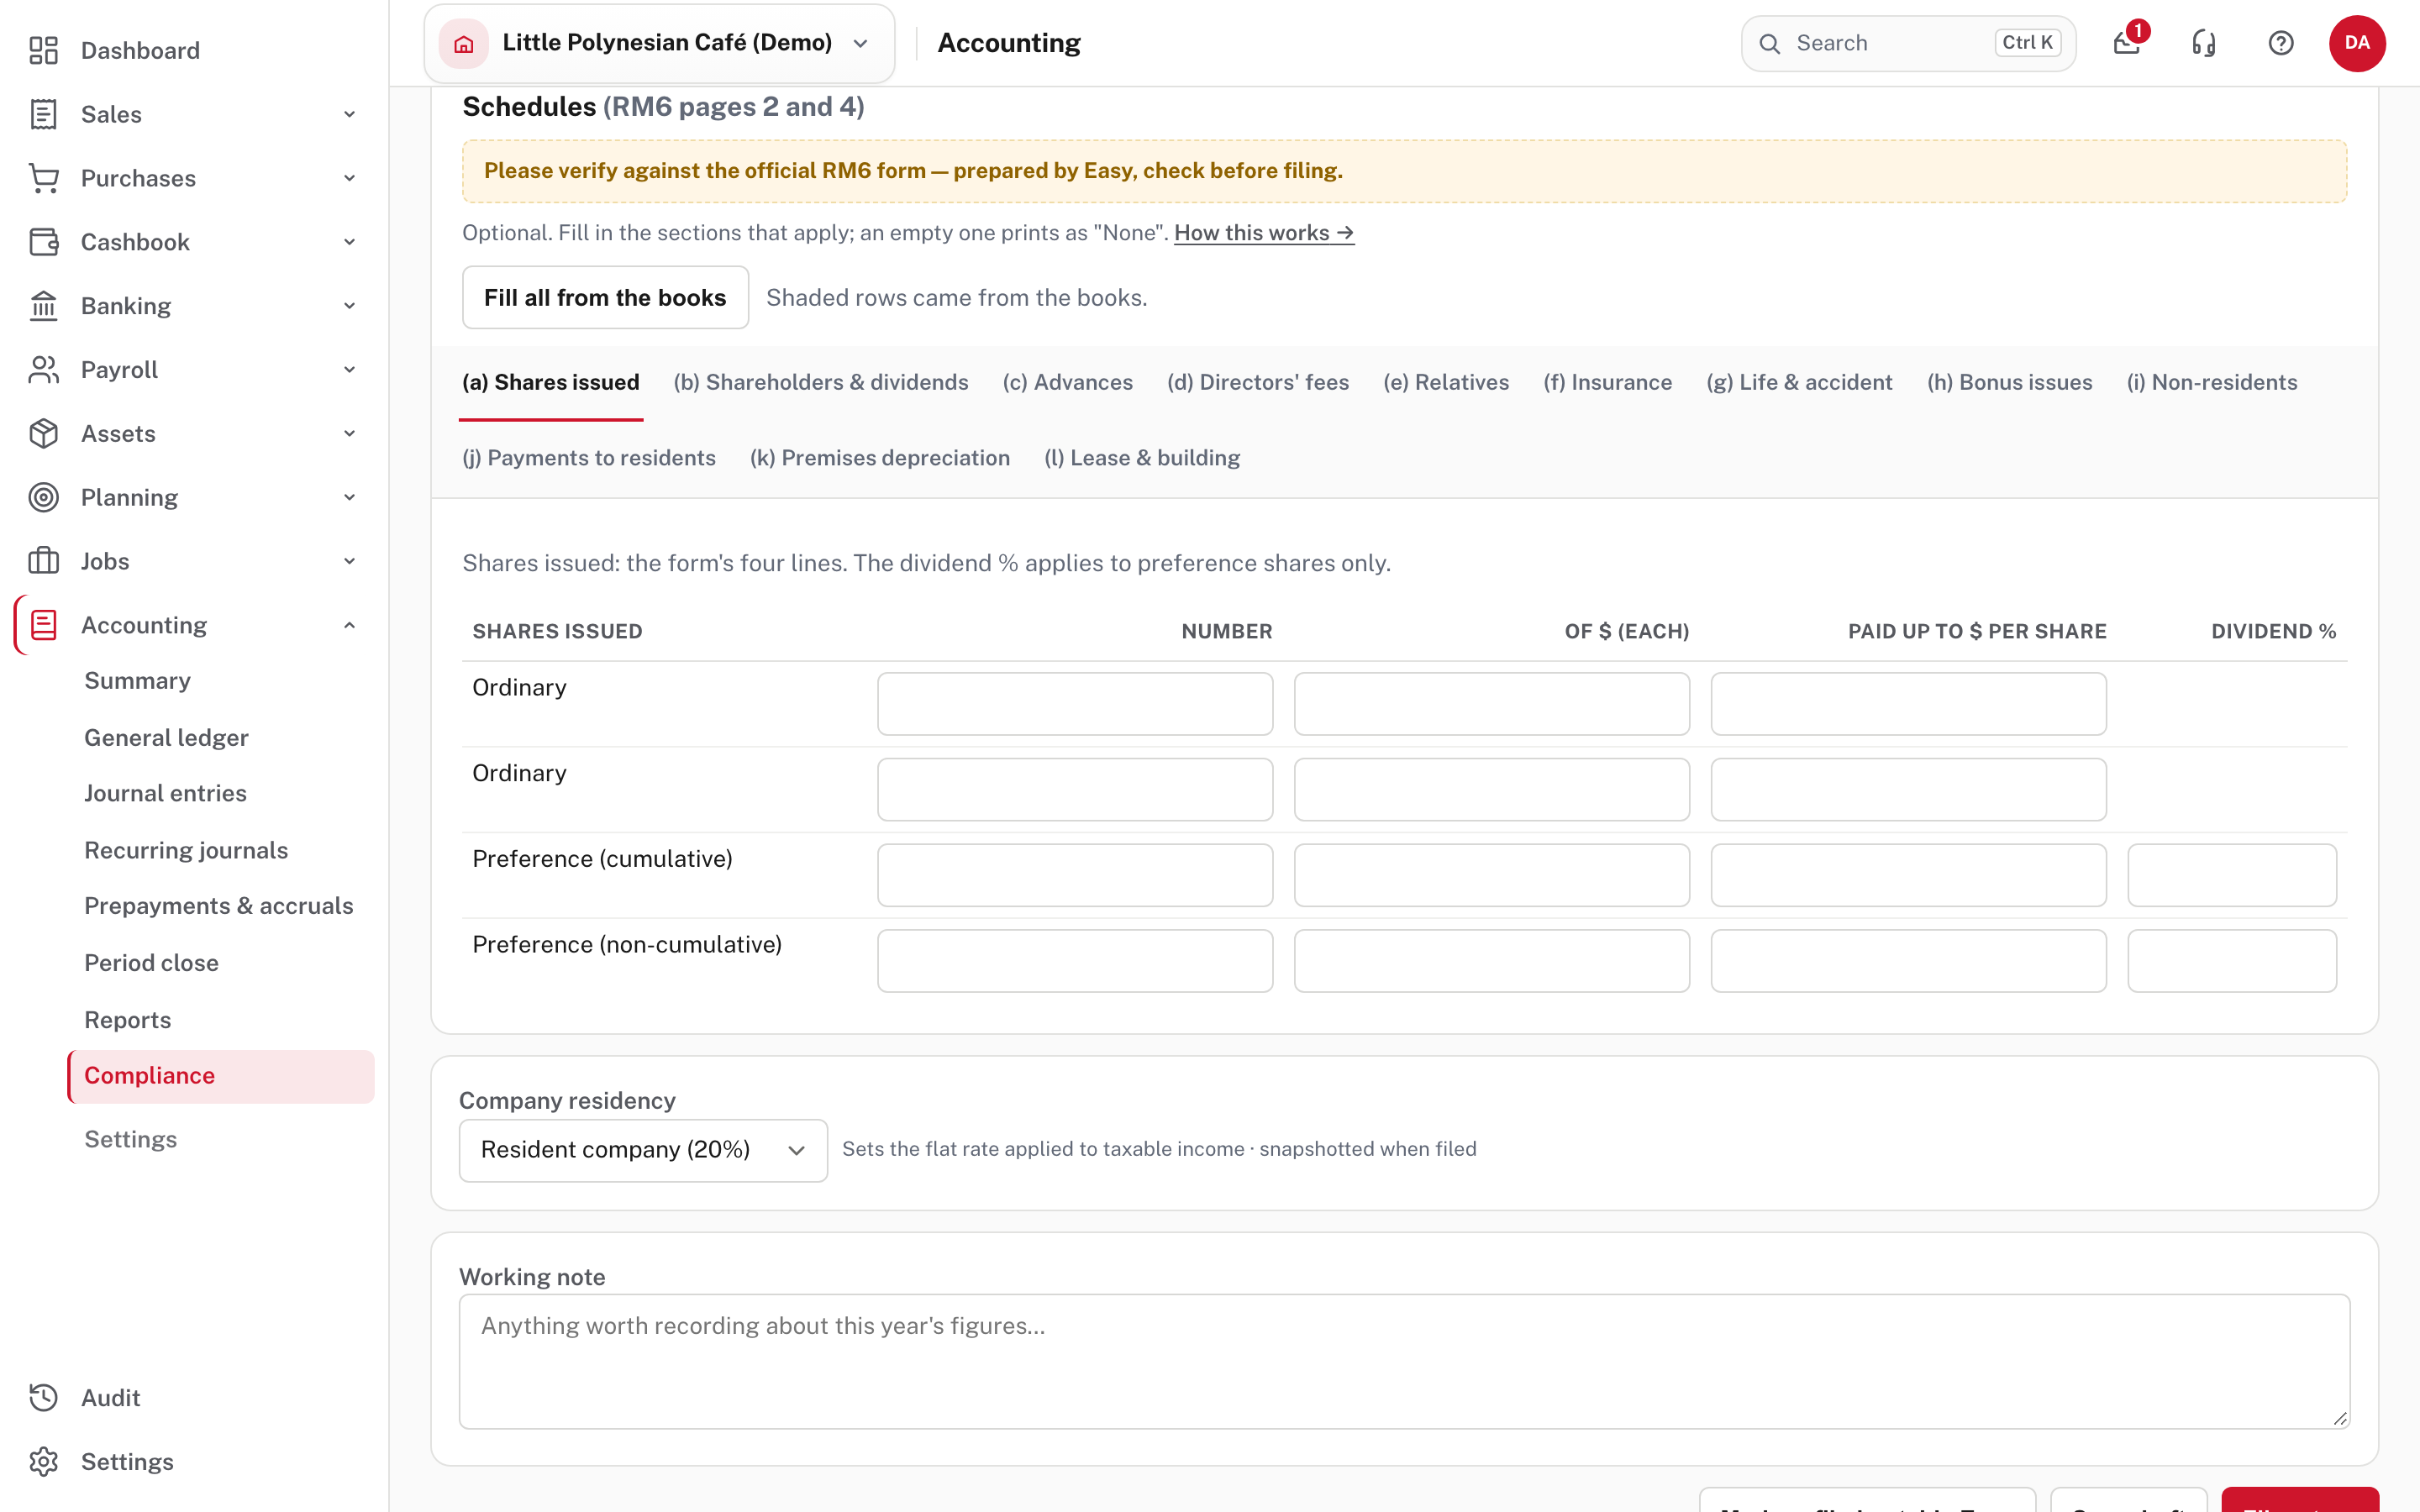Image resolution: width=2420 pixels, height=1512 pixels.
Task: Open the notifications inbox icon
Action: tap(2127, 43)
